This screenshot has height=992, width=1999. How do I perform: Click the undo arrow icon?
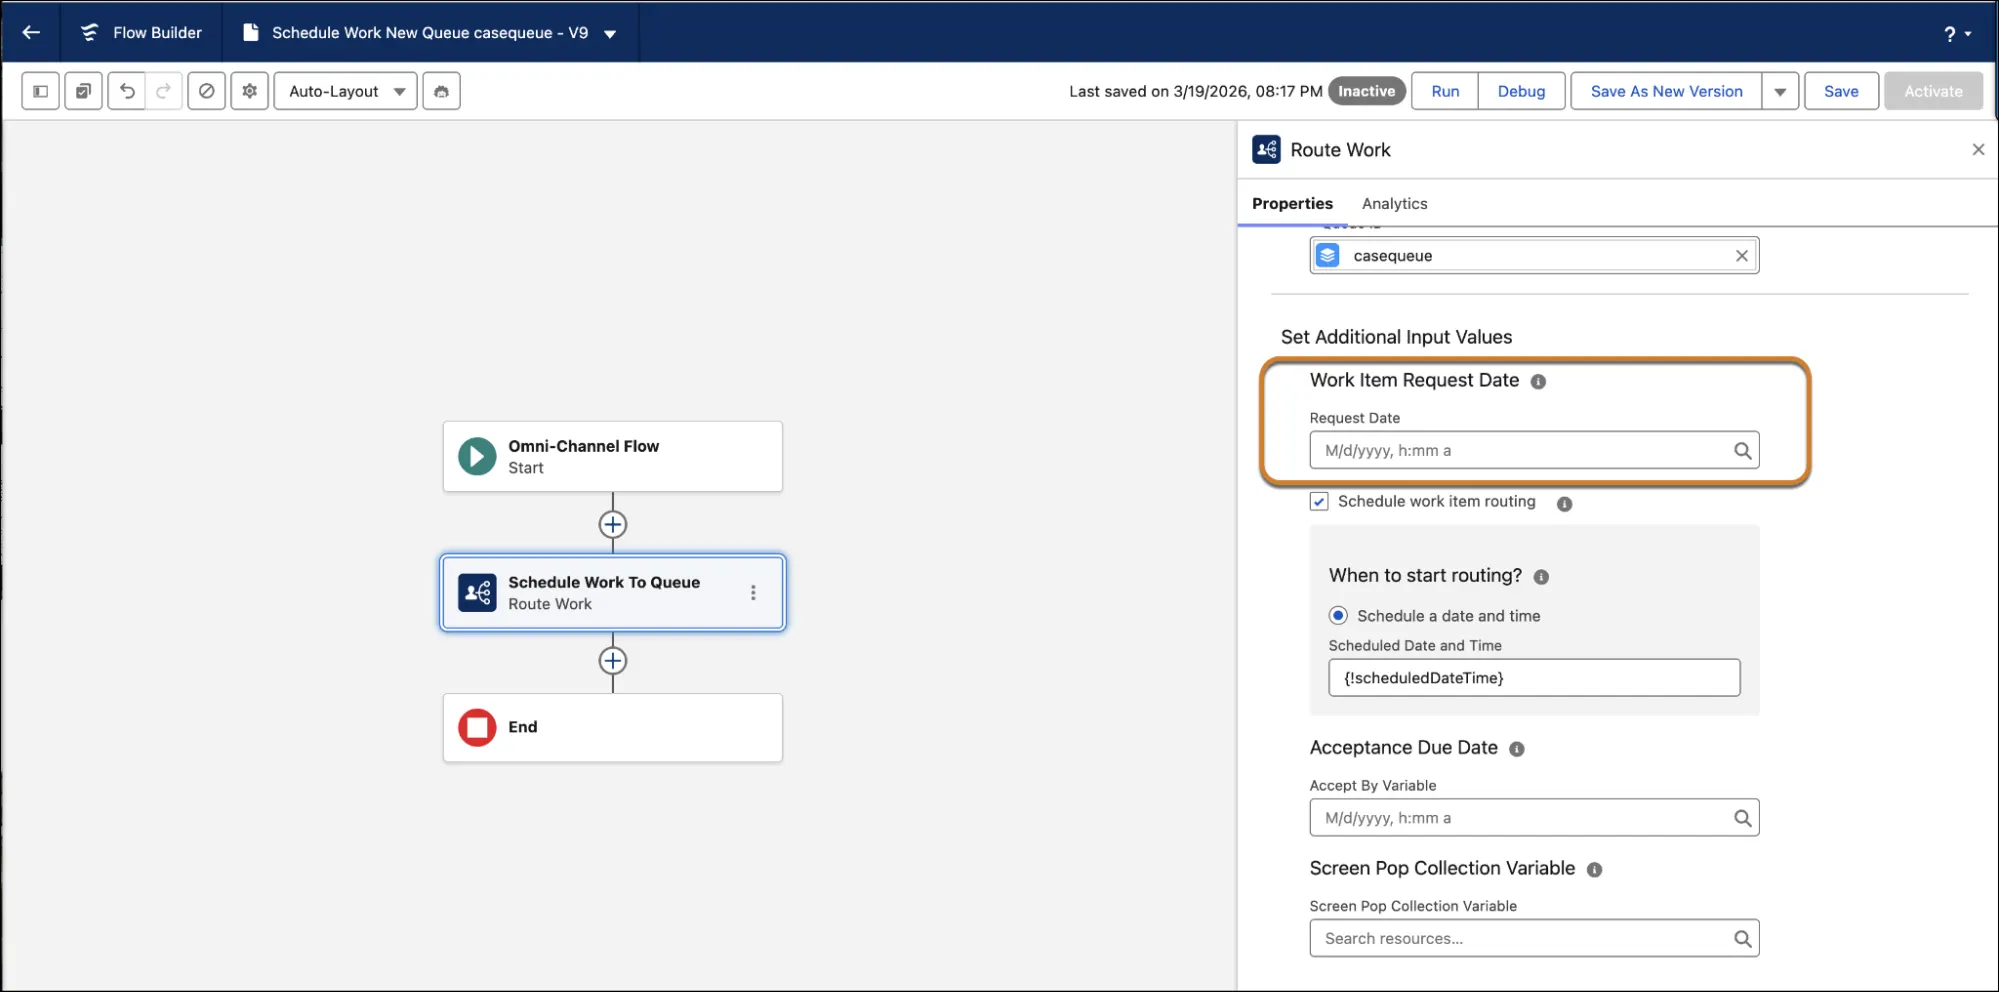(x=127, y=91)
